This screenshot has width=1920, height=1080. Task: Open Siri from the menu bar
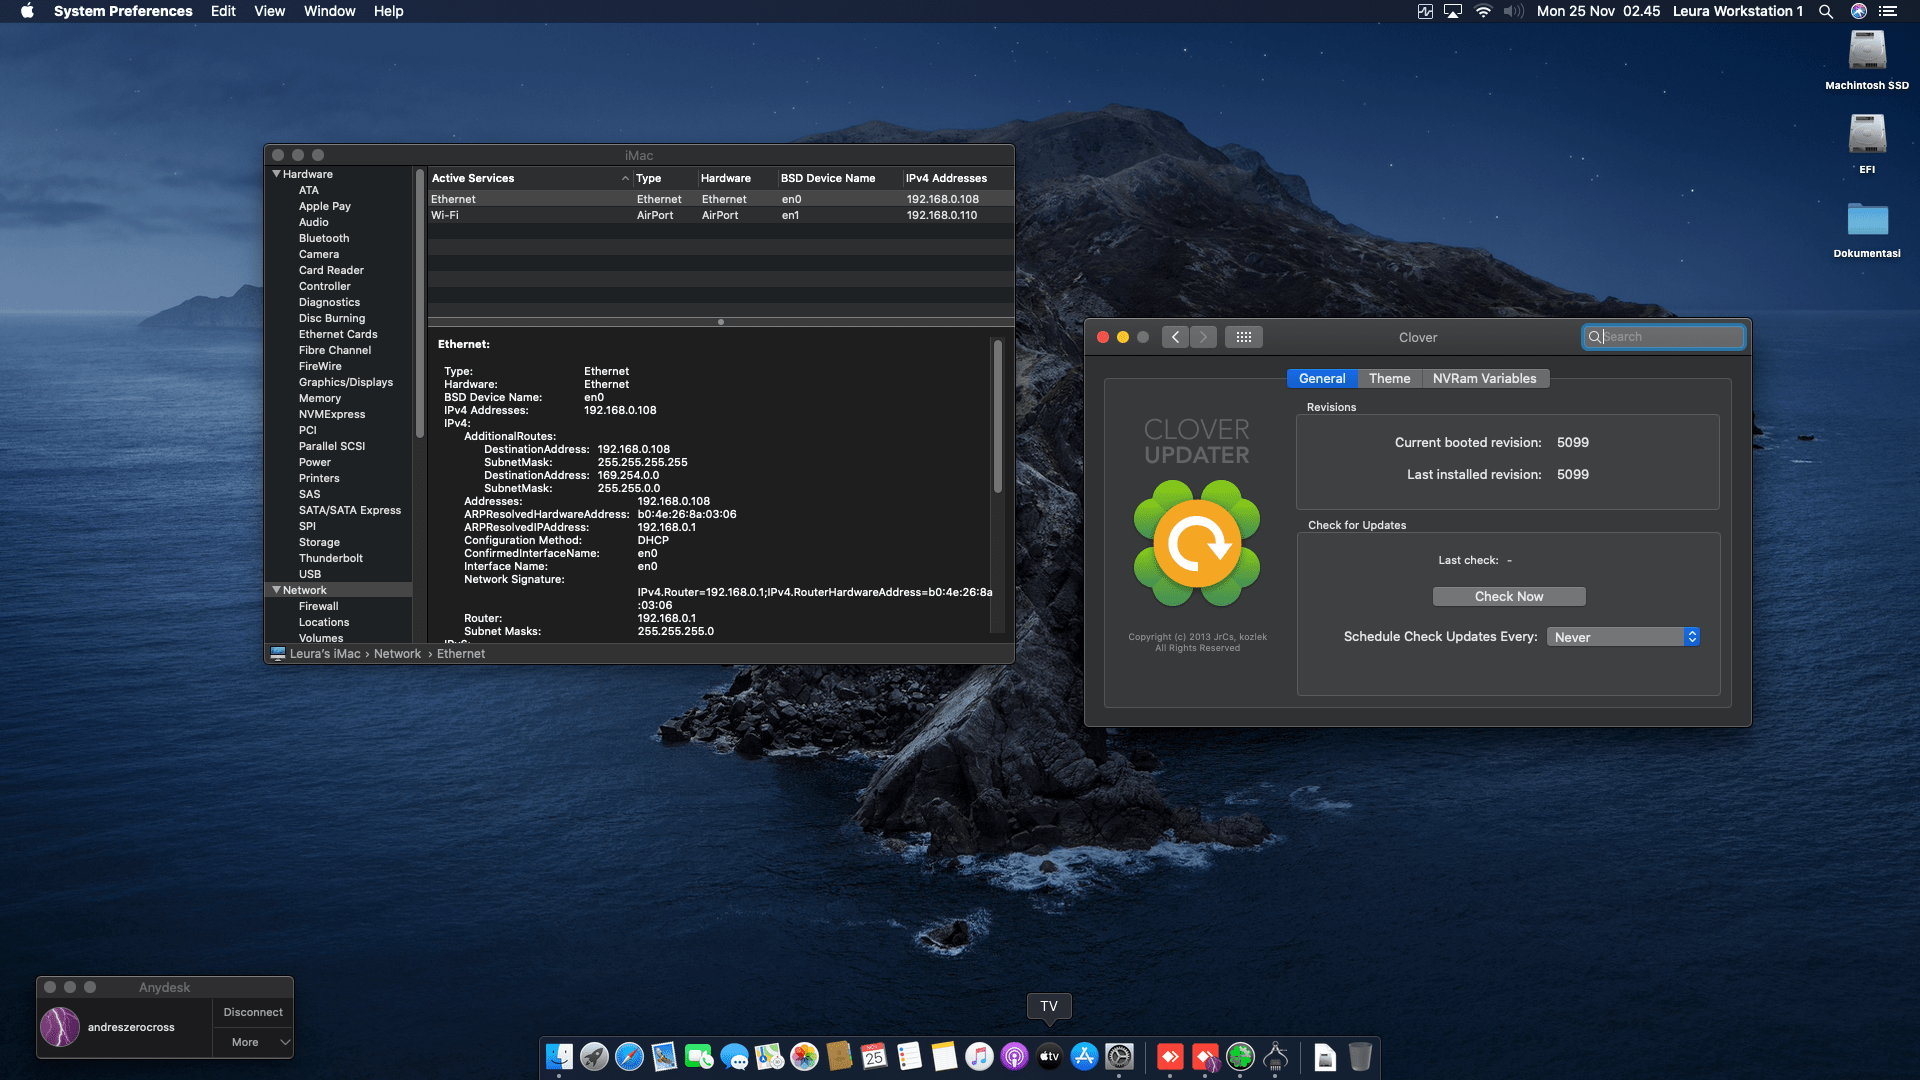pos(1858,11)
